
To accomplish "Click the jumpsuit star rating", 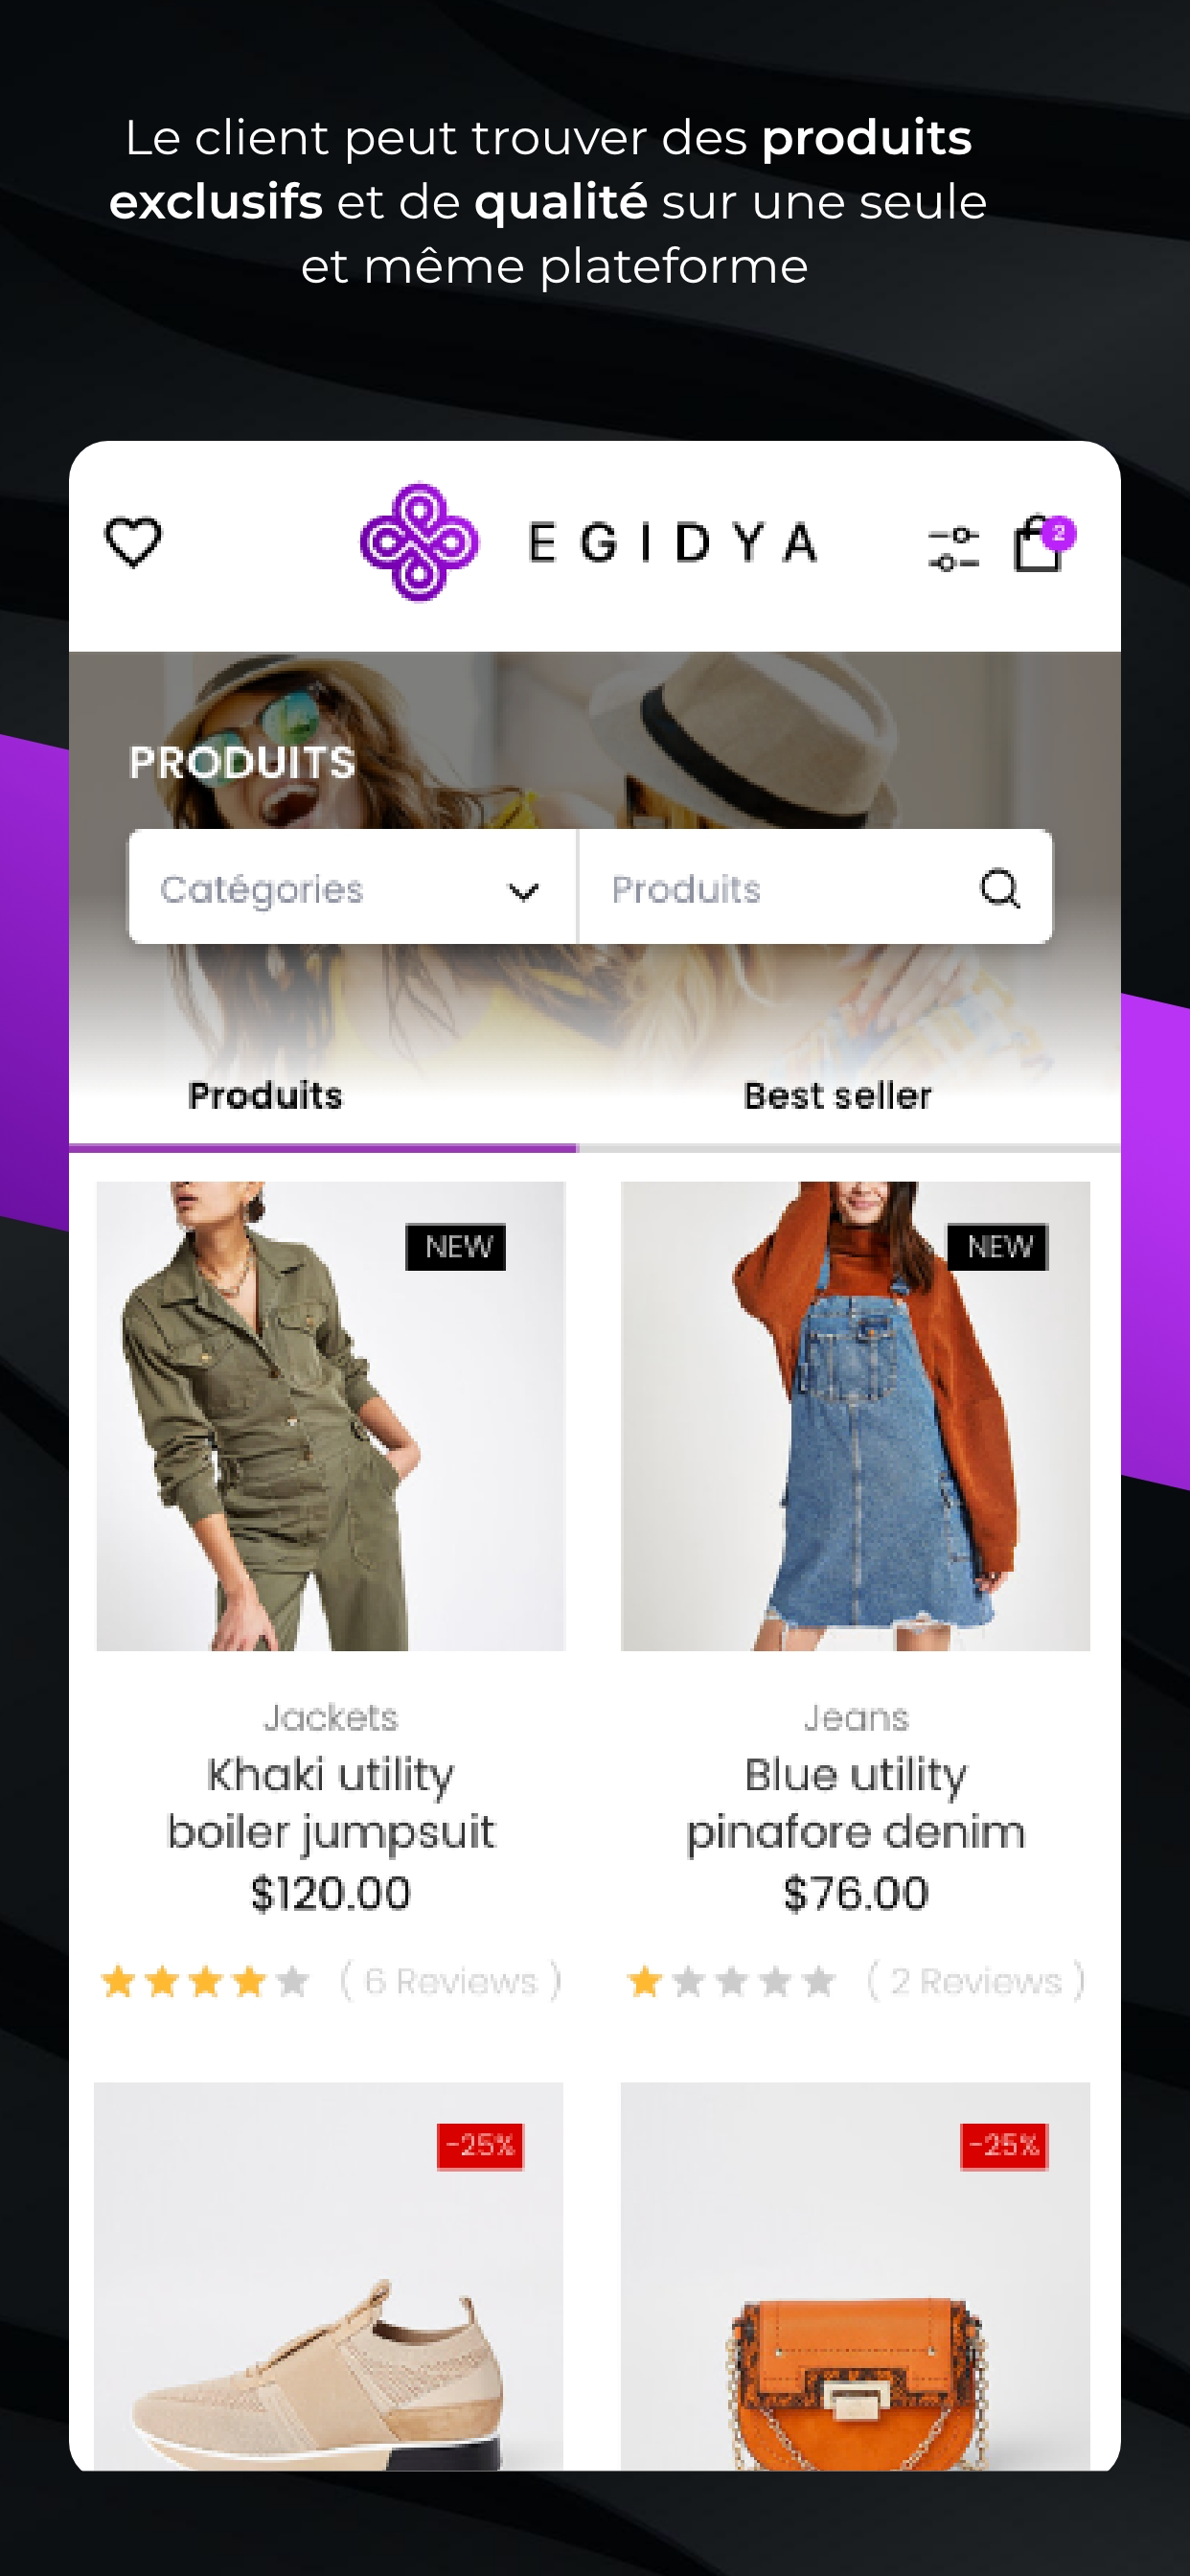I will tap(206, 1981).
